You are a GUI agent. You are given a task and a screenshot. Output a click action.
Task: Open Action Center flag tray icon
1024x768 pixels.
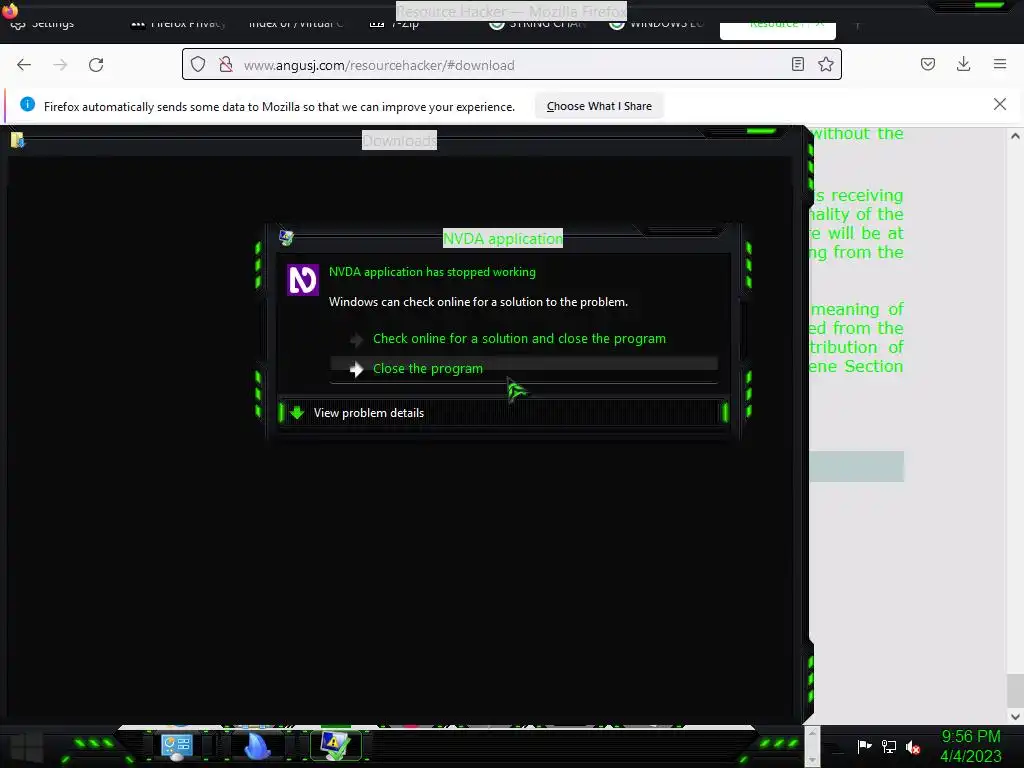(x=864, y=746)
